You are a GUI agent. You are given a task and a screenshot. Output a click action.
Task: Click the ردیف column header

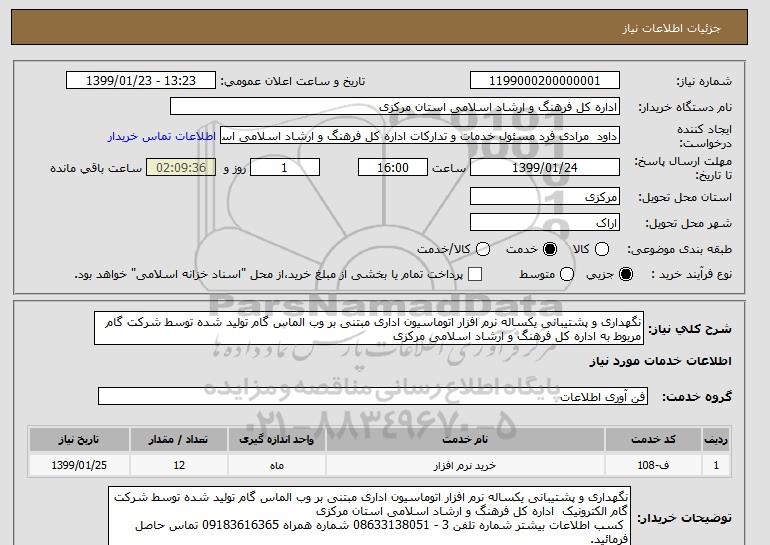tap(716, 439)
